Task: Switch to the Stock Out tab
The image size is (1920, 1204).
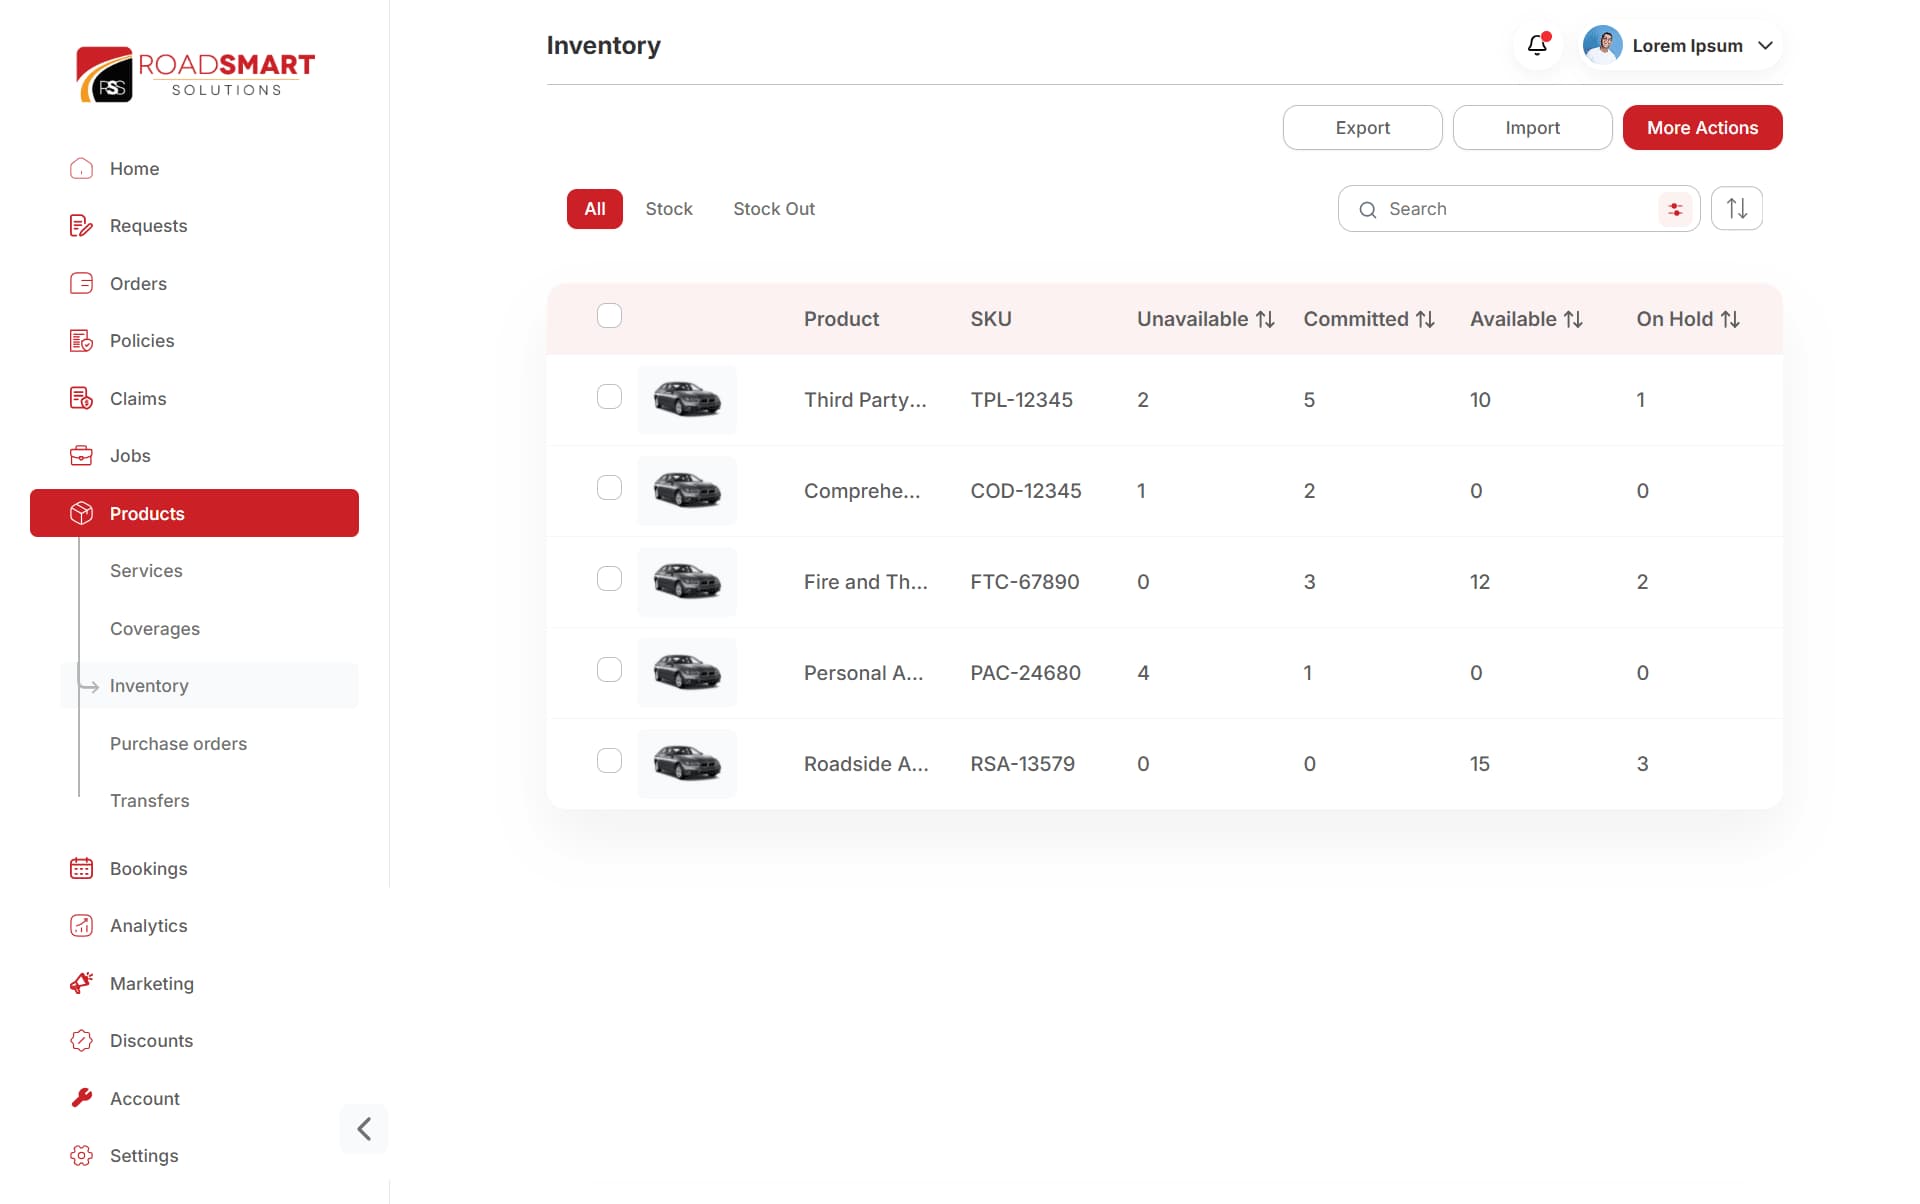Action: click(774, 209)
